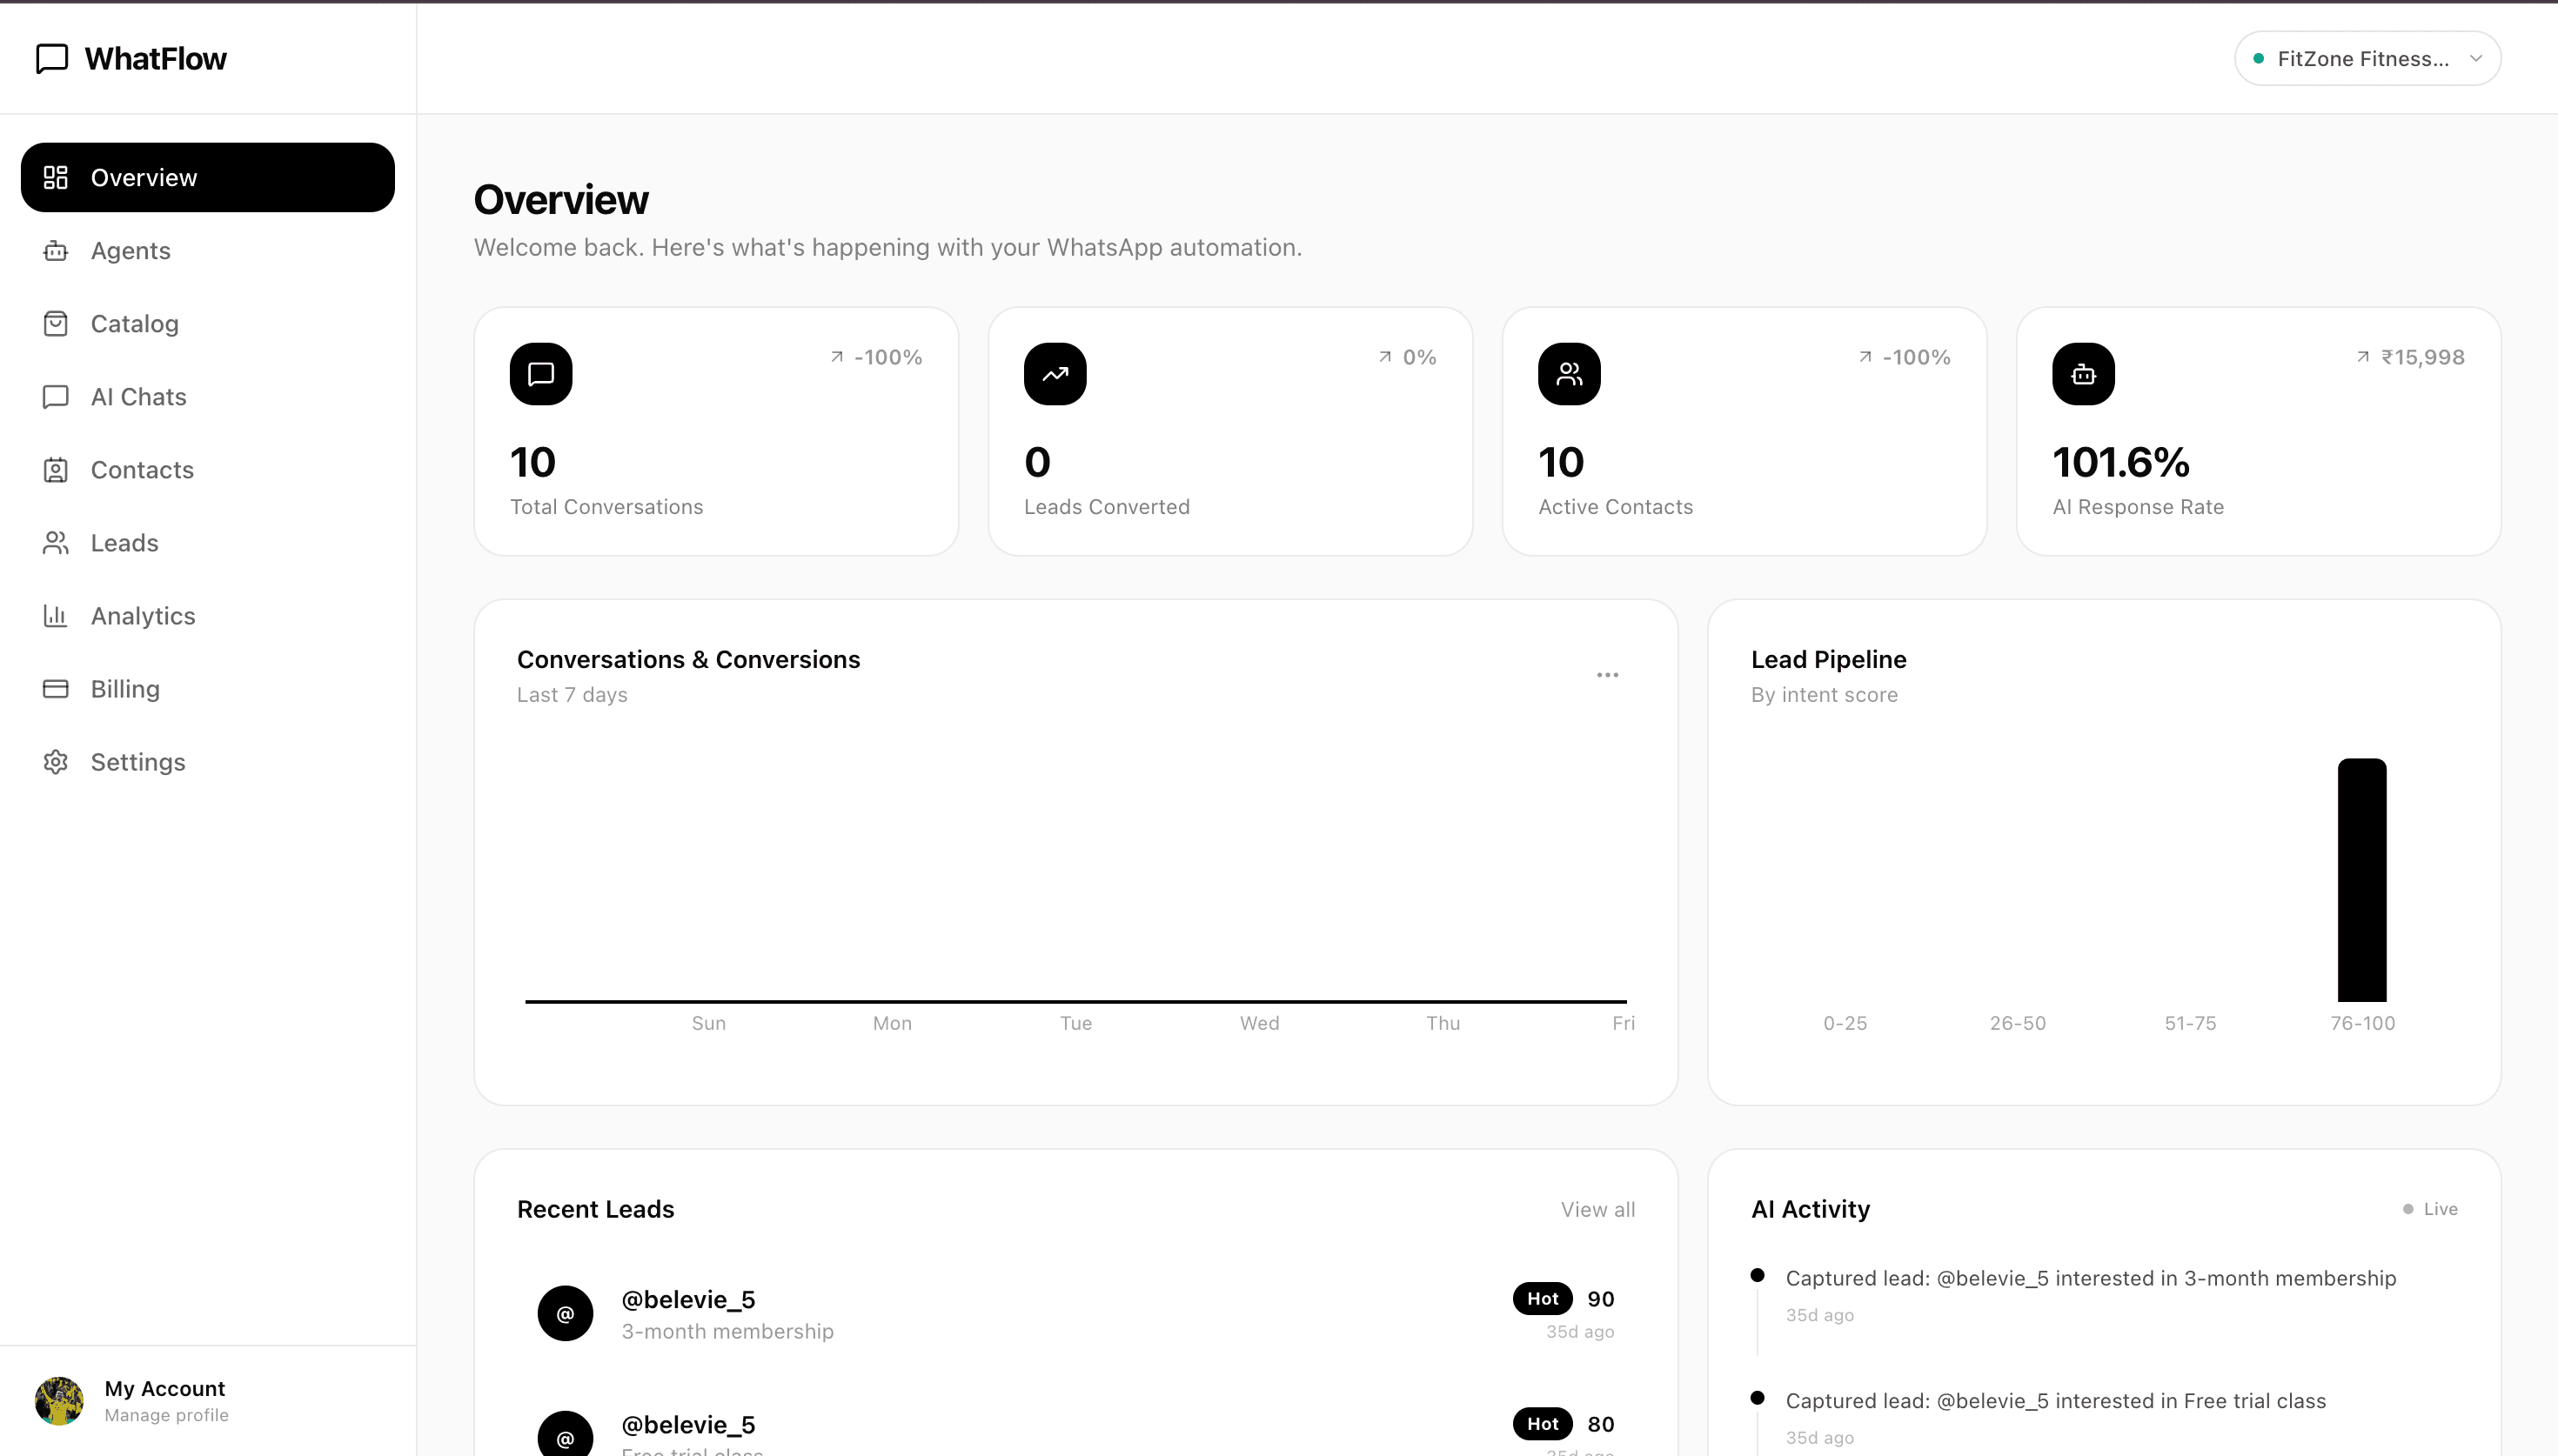Click the WhatFlow chat logo icon

52,59
